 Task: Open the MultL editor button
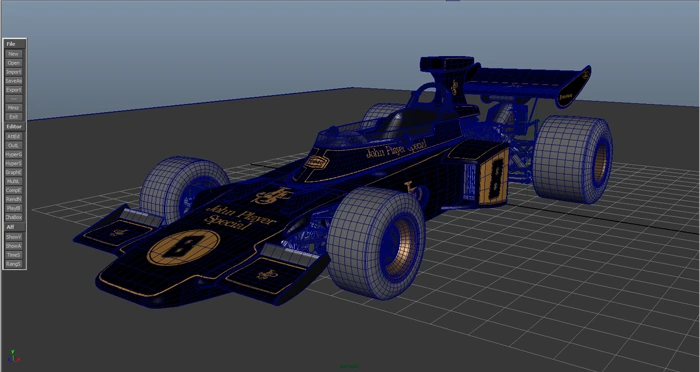click(x=13, y=181)
